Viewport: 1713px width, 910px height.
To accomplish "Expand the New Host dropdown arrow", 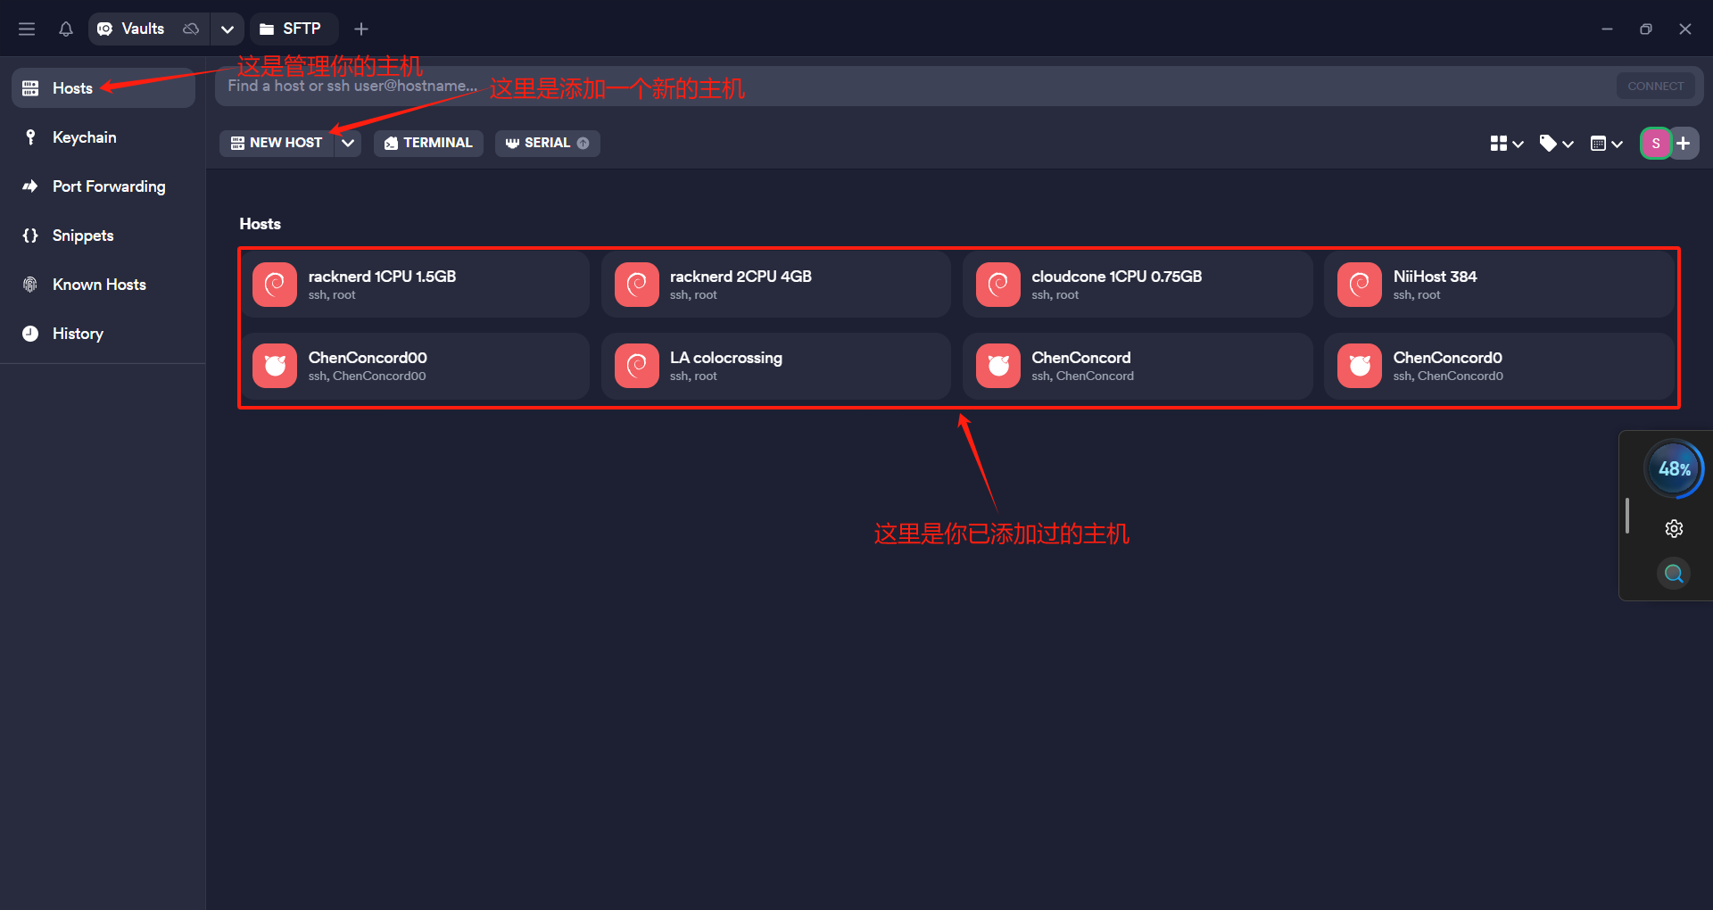I will [348, 143].
